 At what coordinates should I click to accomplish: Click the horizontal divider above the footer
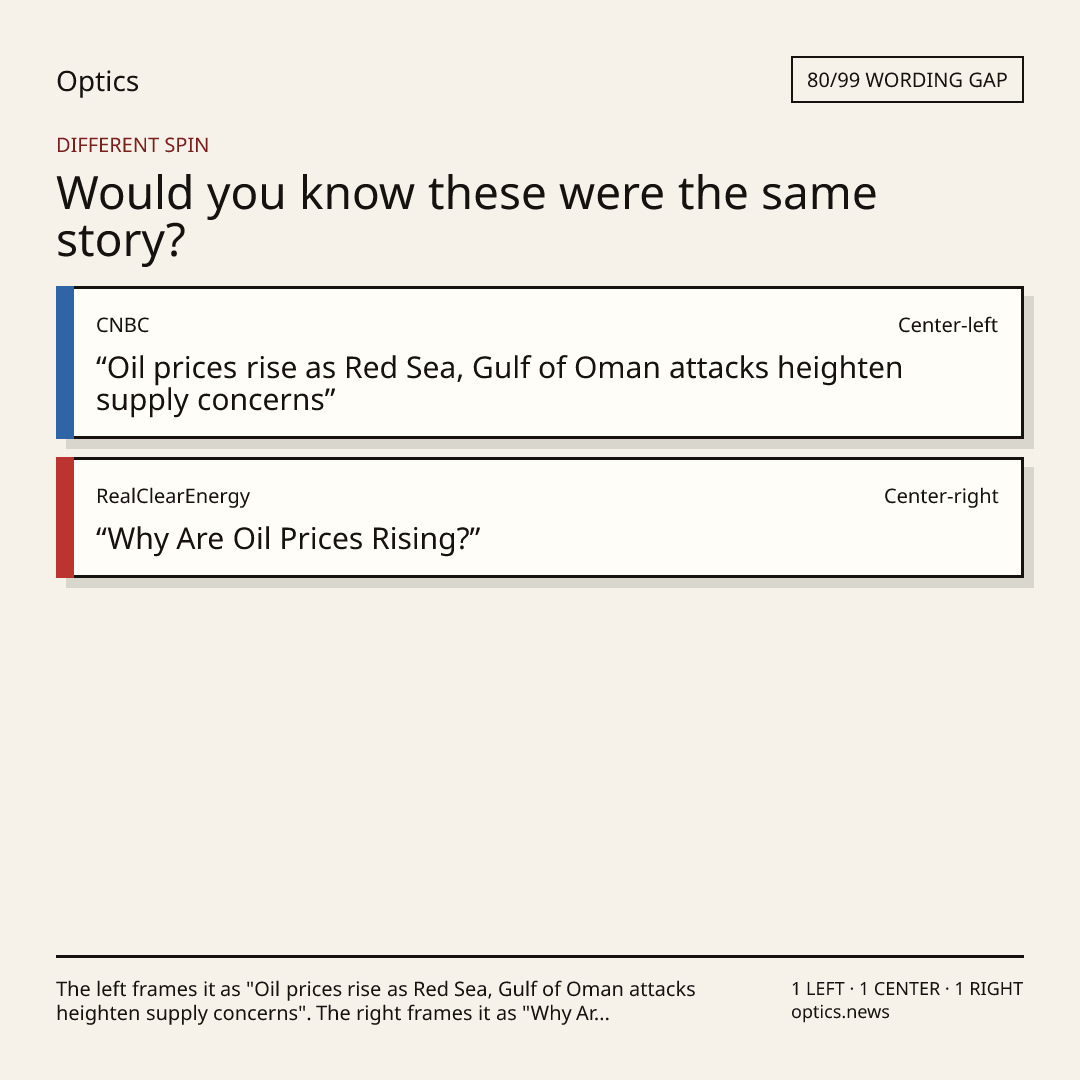pos(540,956)
